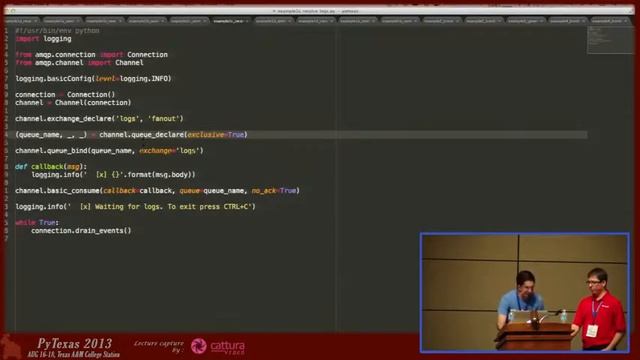Viewport: 640px width, 360px height.
Task: Place cursor on 'from amqp.connection import Connection'
Action: [91, 55]
